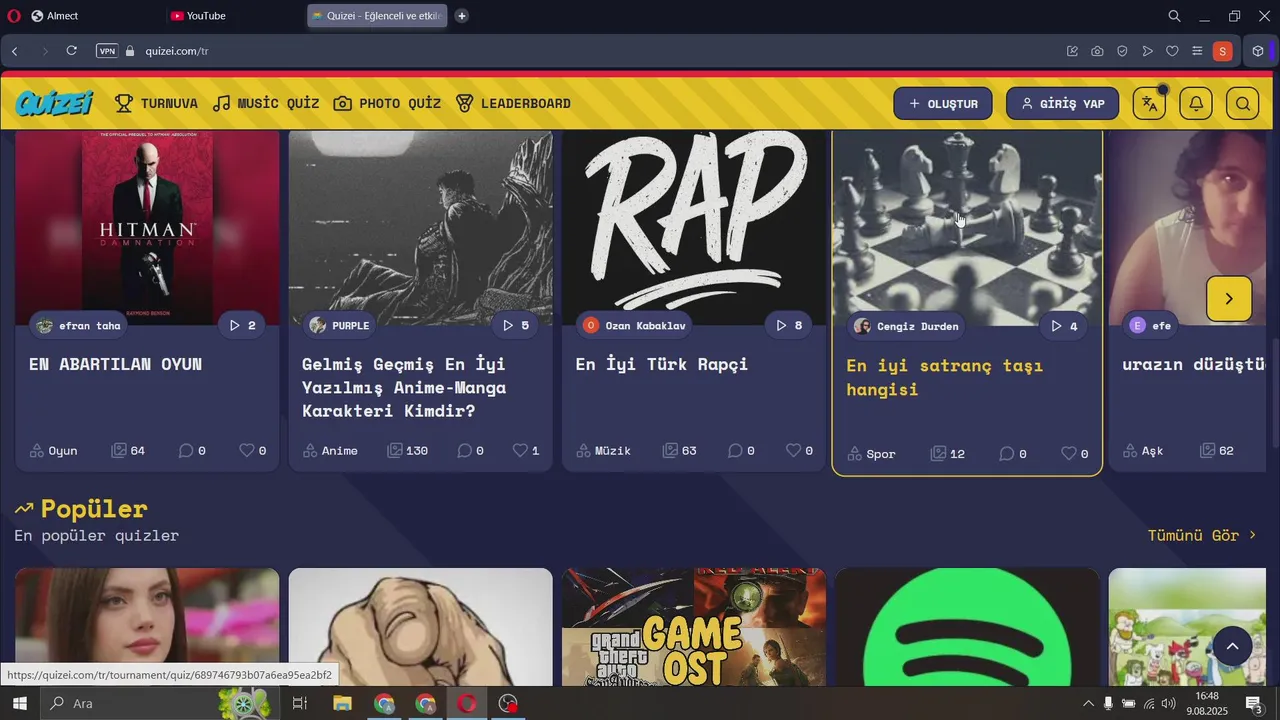Click image count 130 on anime quiz
The height and width of the screenshot is (720, 1280).
[408, 451]
